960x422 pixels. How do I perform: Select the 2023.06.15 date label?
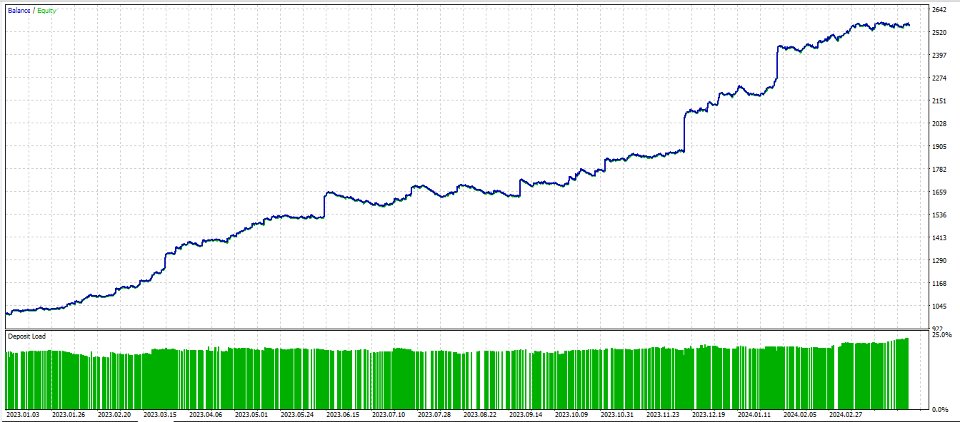tap(344, 415)
